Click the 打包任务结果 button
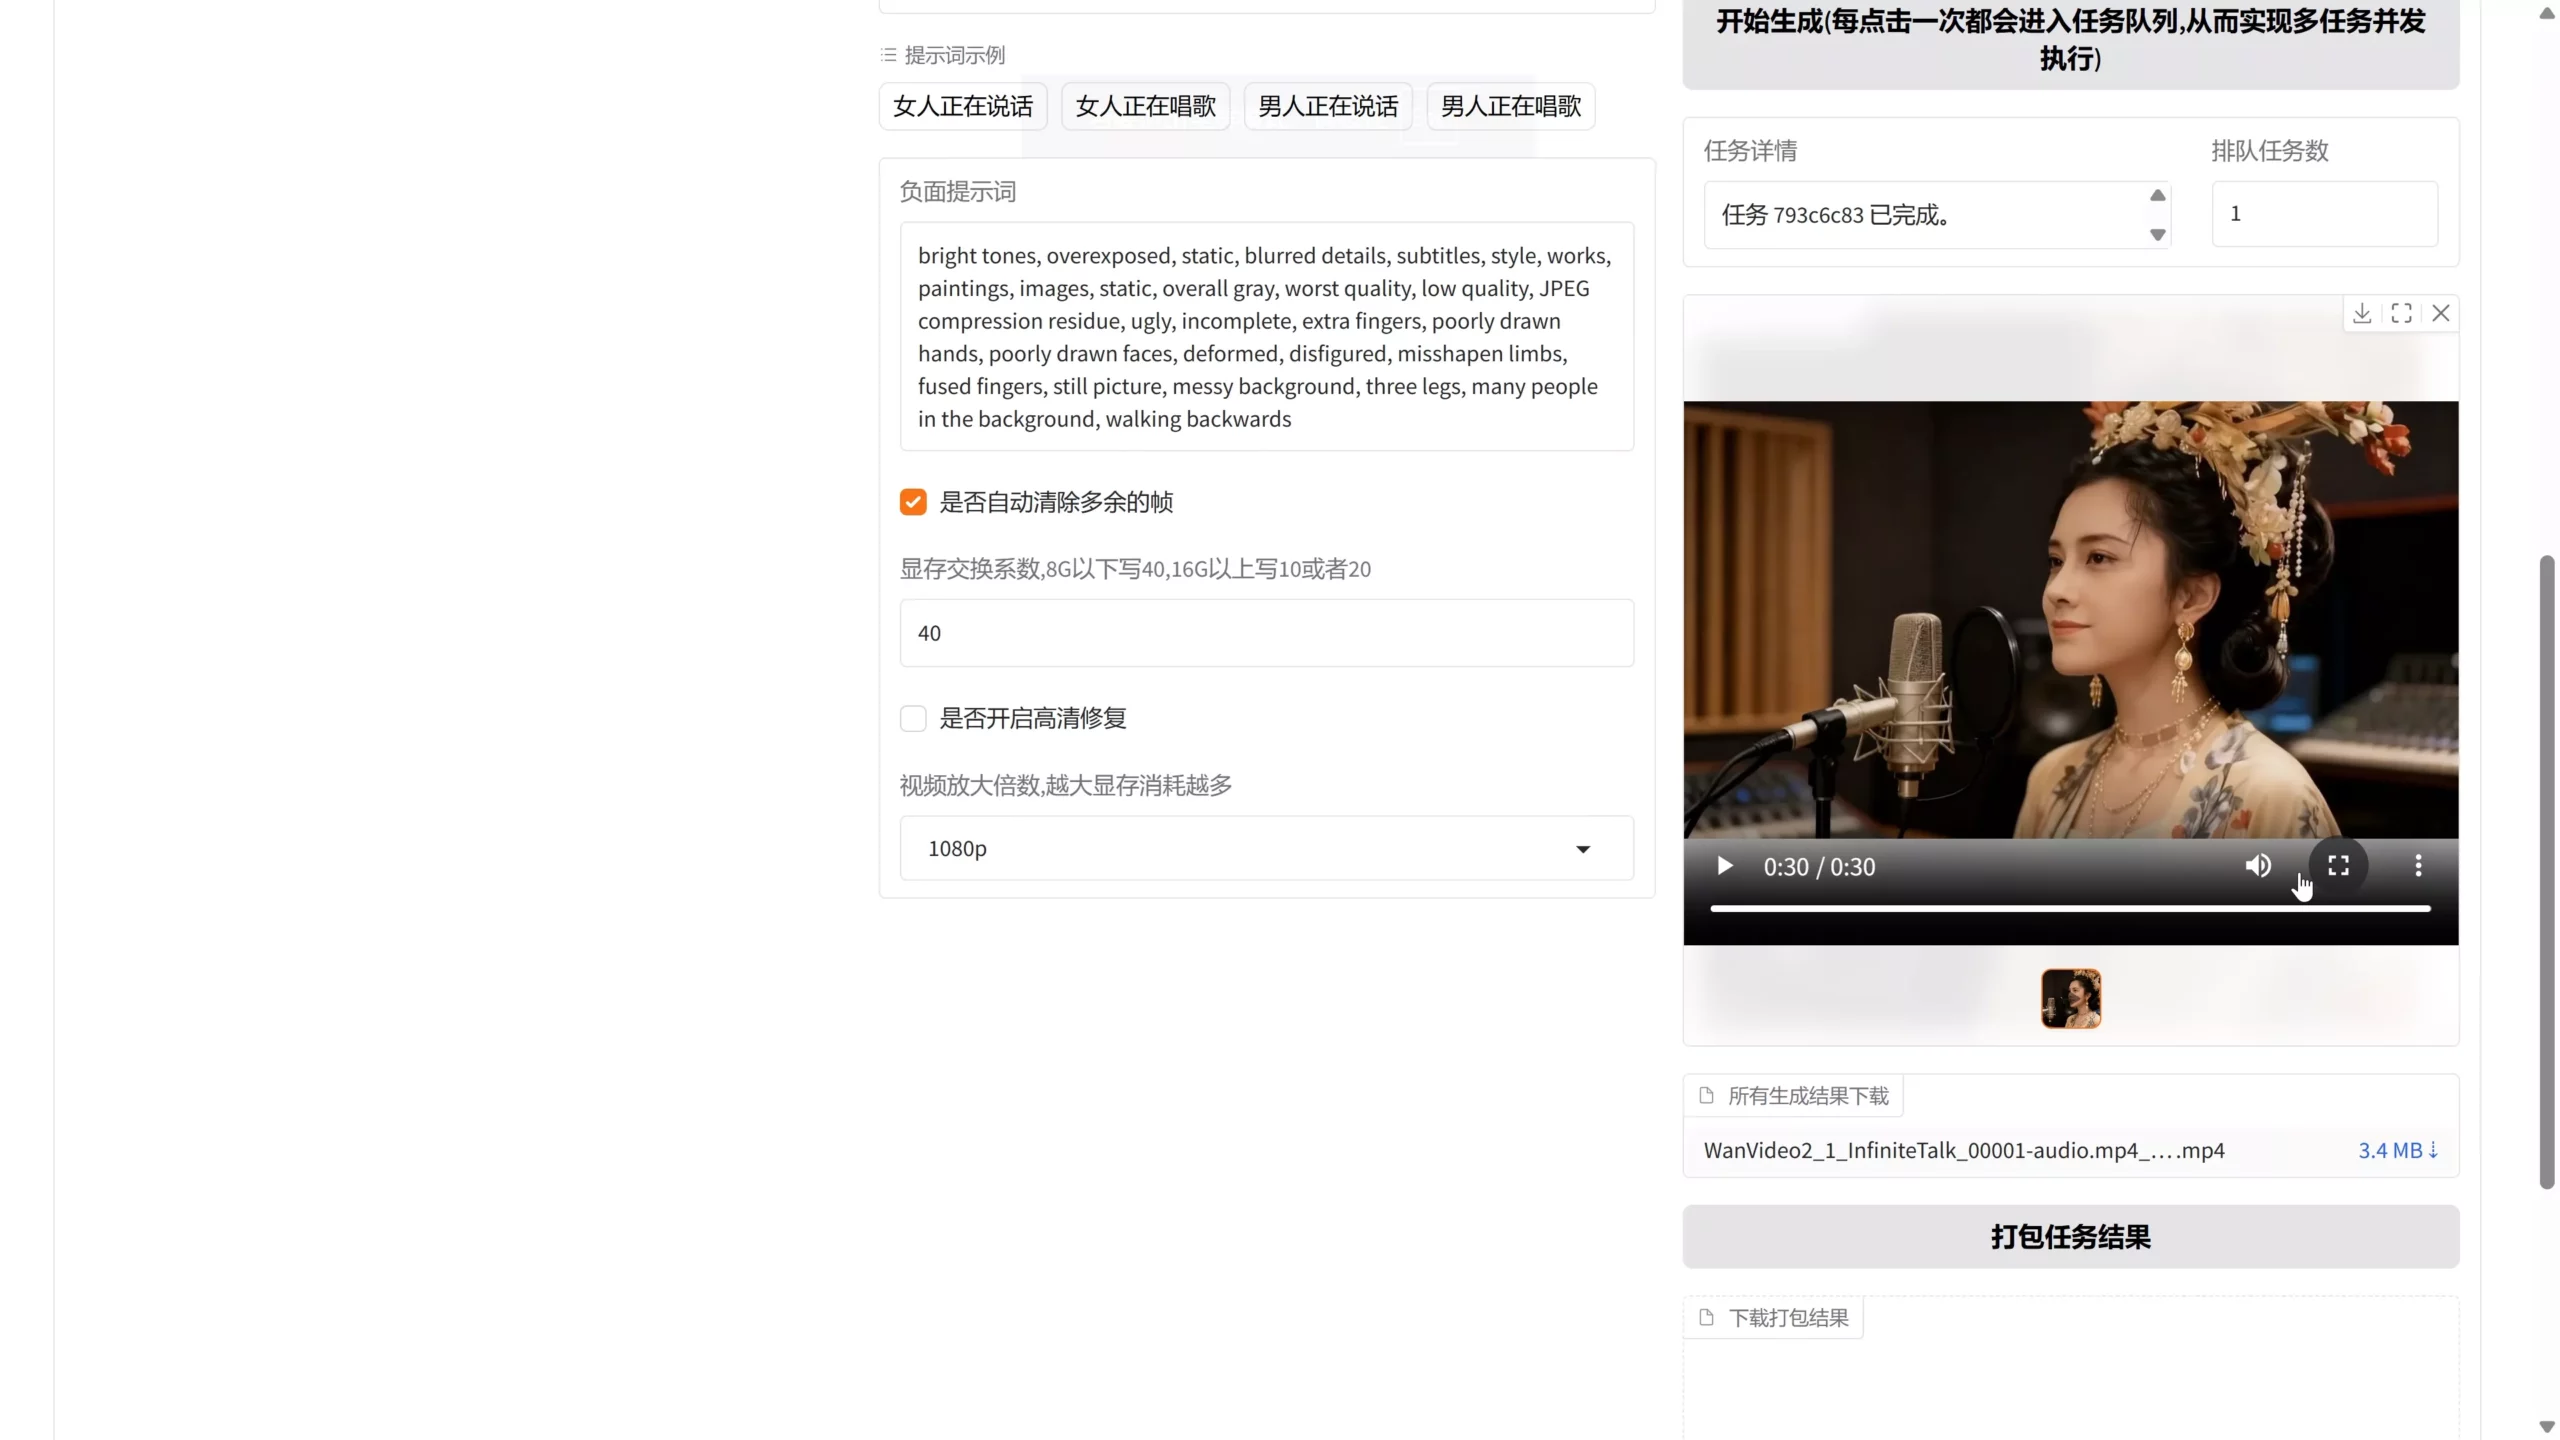Screen dimensions: 2560x1440 (2069, 1236)
